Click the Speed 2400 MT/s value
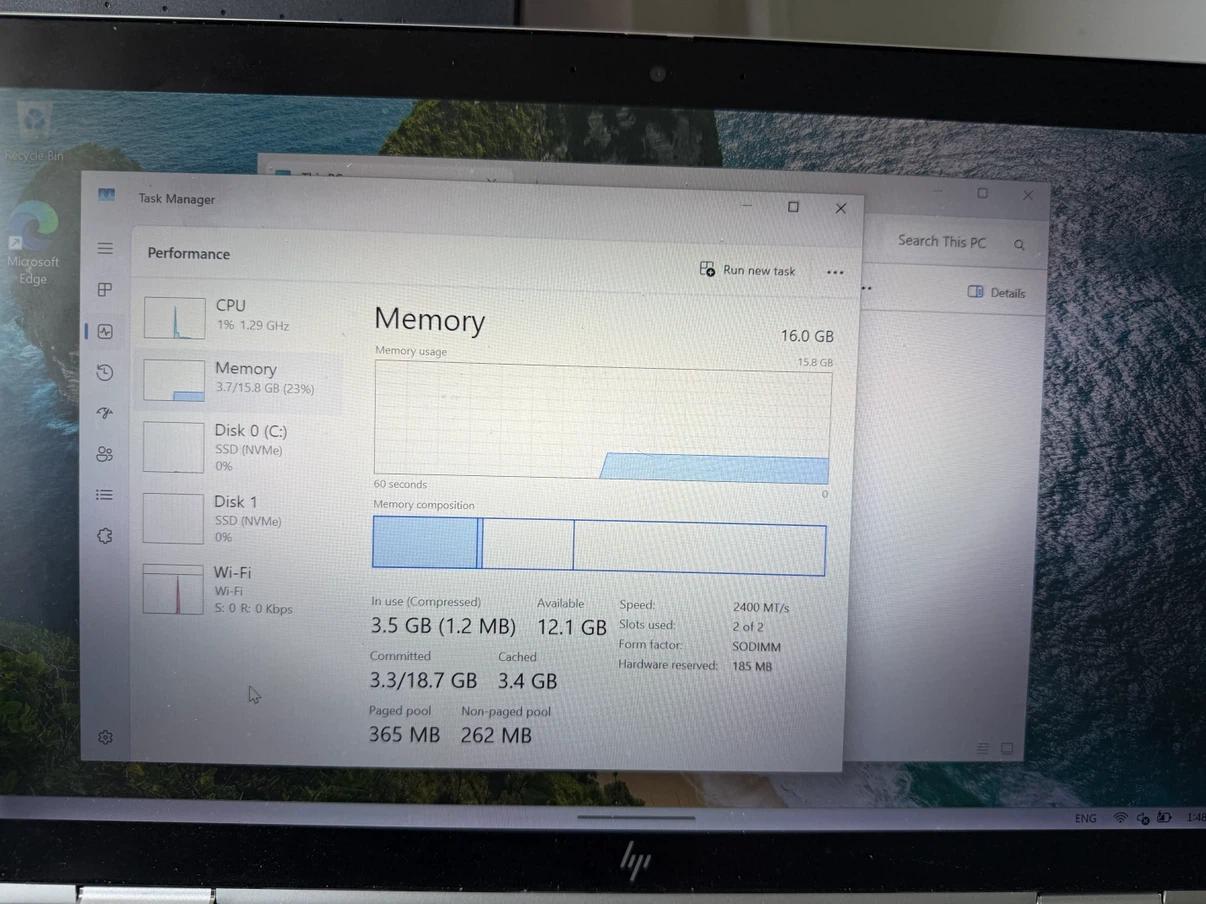The width and height of the screenshot is (1206, 904). point(761,607)
